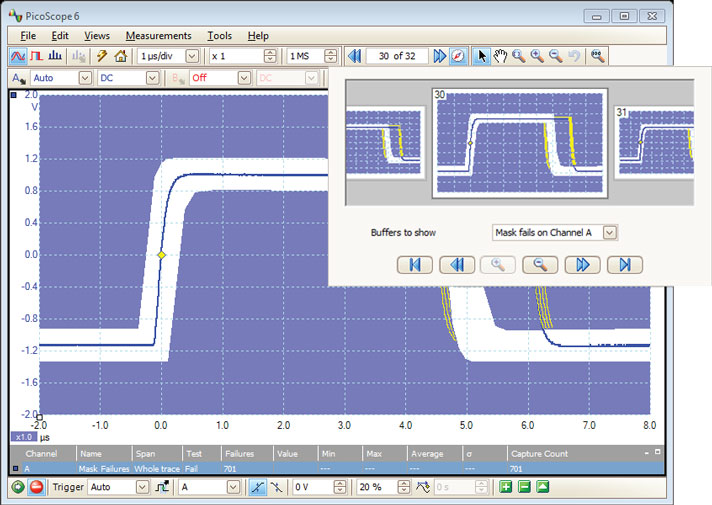Toggle rising edge trigger button

[257, 487]
